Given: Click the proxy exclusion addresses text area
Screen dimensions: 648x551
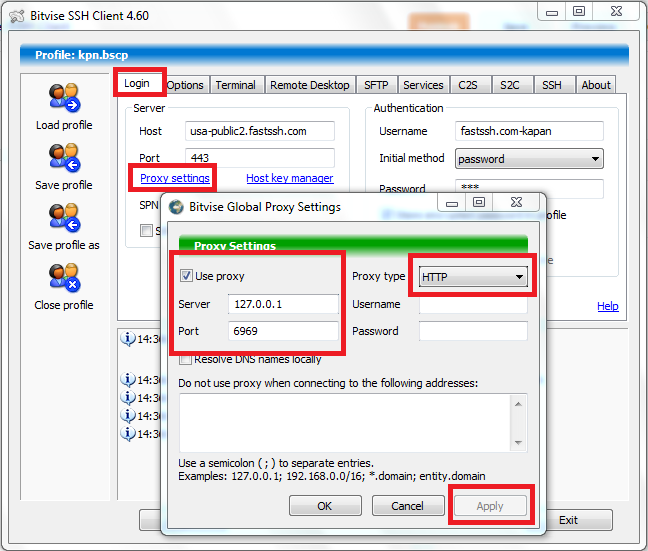Looking at the screenshot, I should [345, 423].
